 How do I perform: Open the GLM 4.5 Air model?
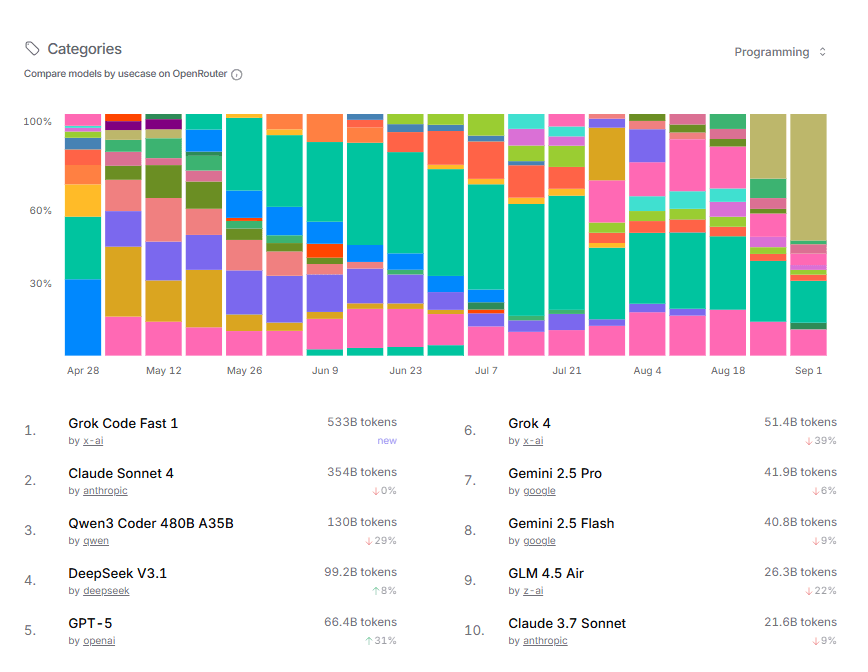(546, 573)
